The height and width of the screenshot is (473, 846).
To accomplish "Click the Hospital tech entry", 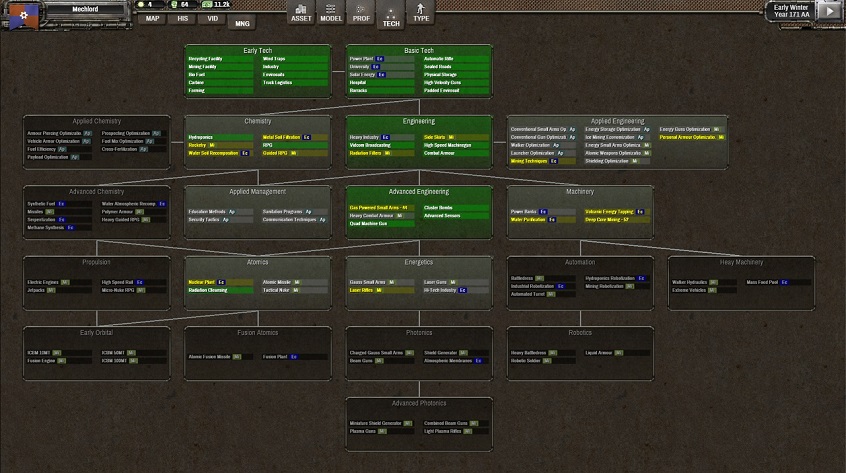I will [381, 83].
